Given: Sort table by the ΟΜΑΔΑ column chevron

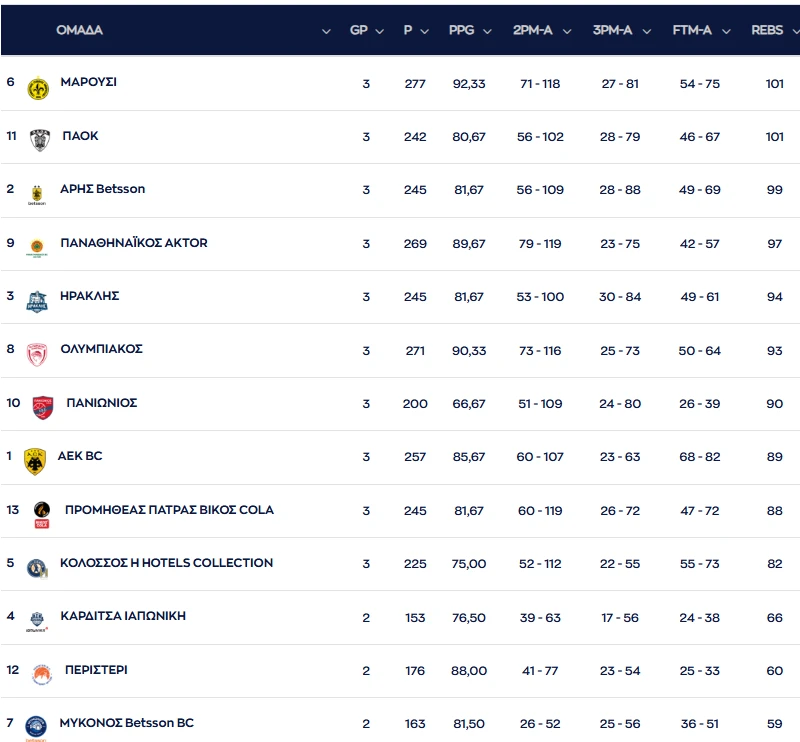Looking at the screenshot, I should 326,31.
